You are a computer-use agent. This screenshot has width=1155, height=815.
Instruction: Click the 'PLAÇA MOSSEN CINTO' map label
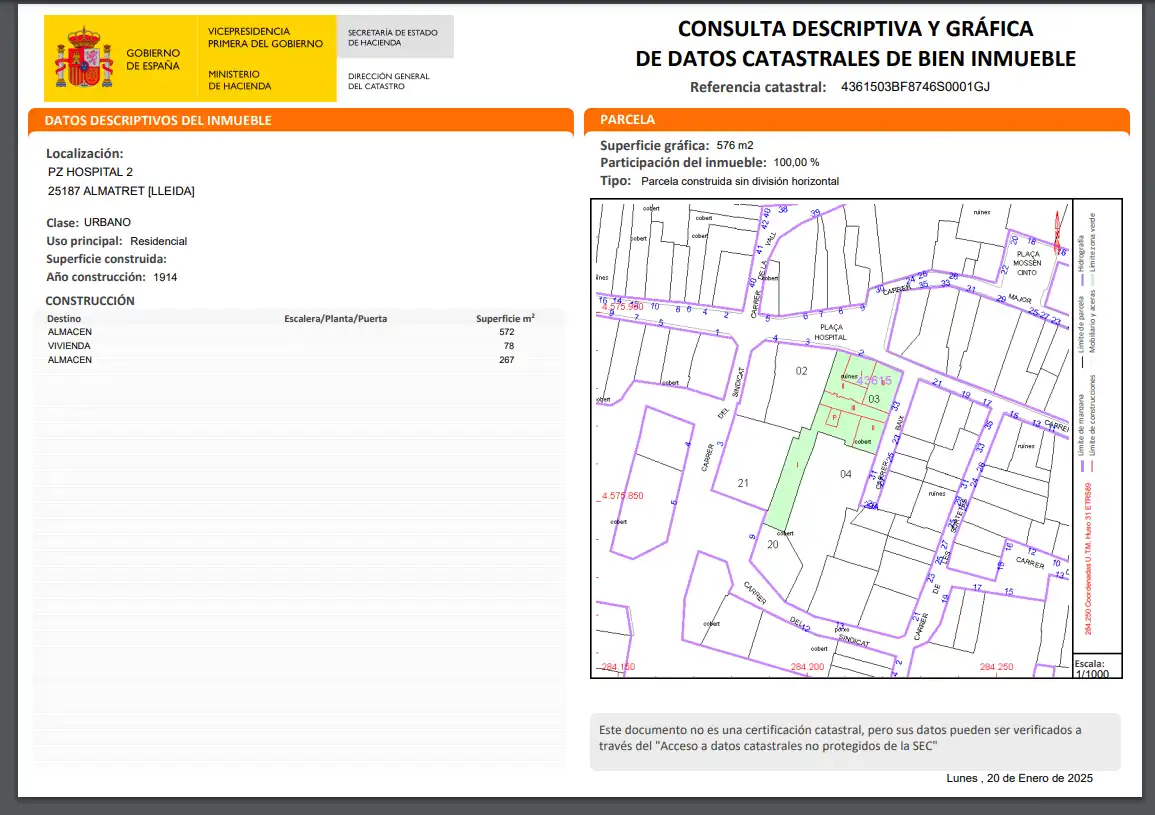click(1027, 263)
